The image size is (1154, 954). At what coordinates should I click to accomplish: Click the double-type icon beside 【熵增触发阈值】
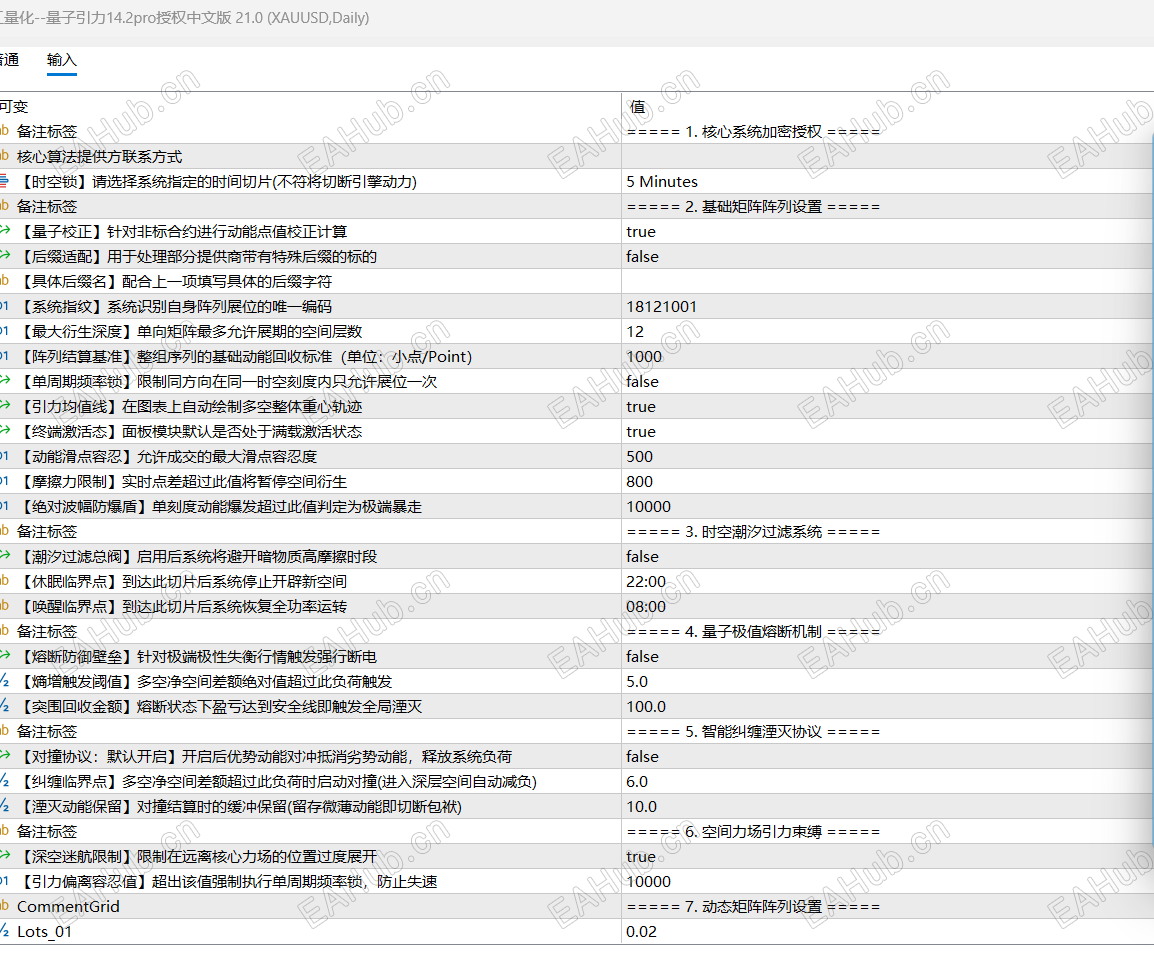coord(4,681)
